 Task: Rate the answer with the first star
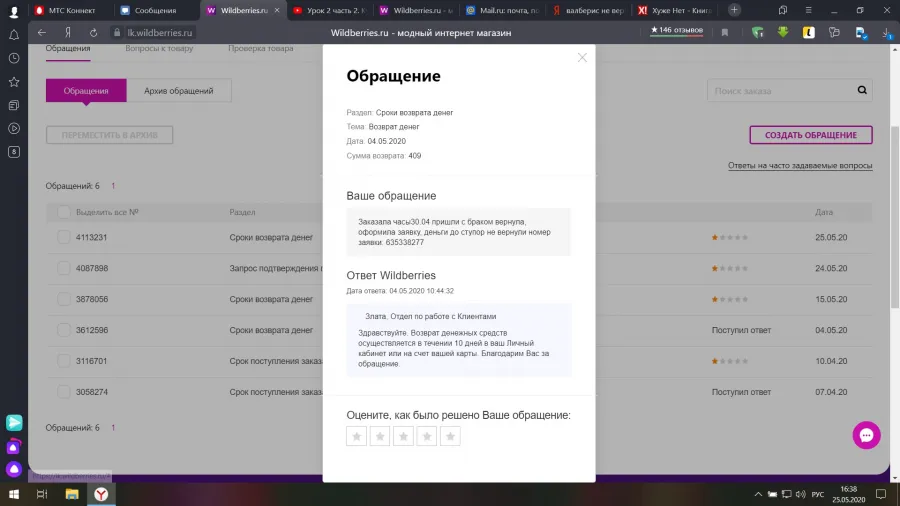pyautogui.click(x=356, y=436)
